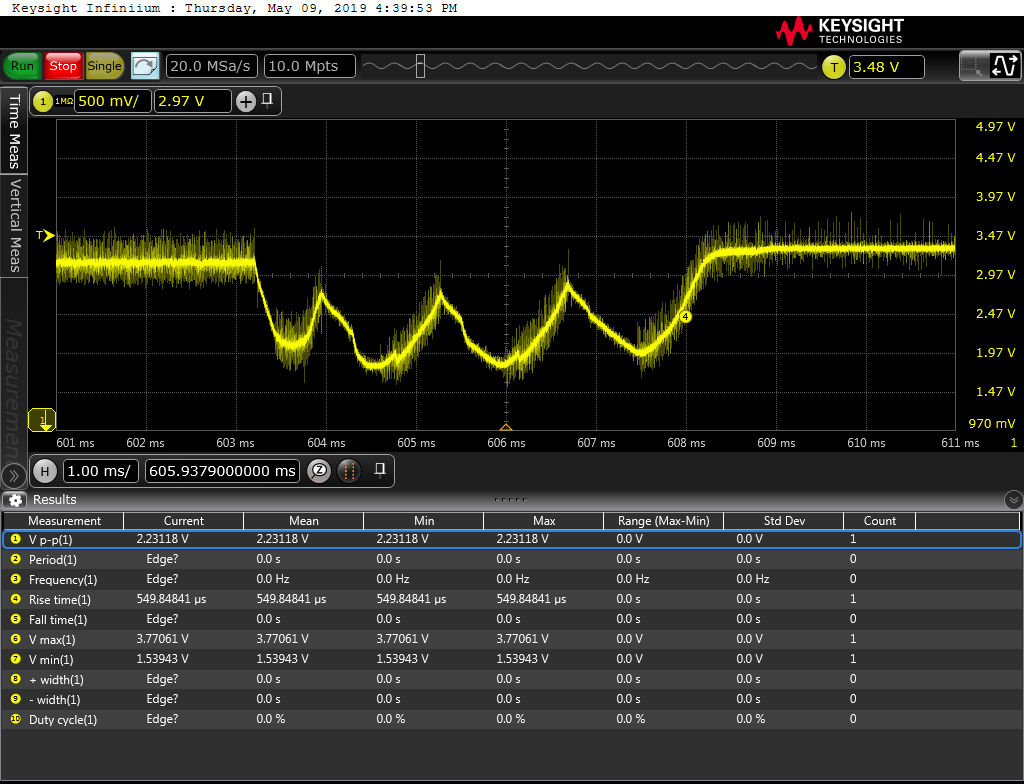
Task: Switch to the Vertical Meas side tab
Action: tap(14, 225)
